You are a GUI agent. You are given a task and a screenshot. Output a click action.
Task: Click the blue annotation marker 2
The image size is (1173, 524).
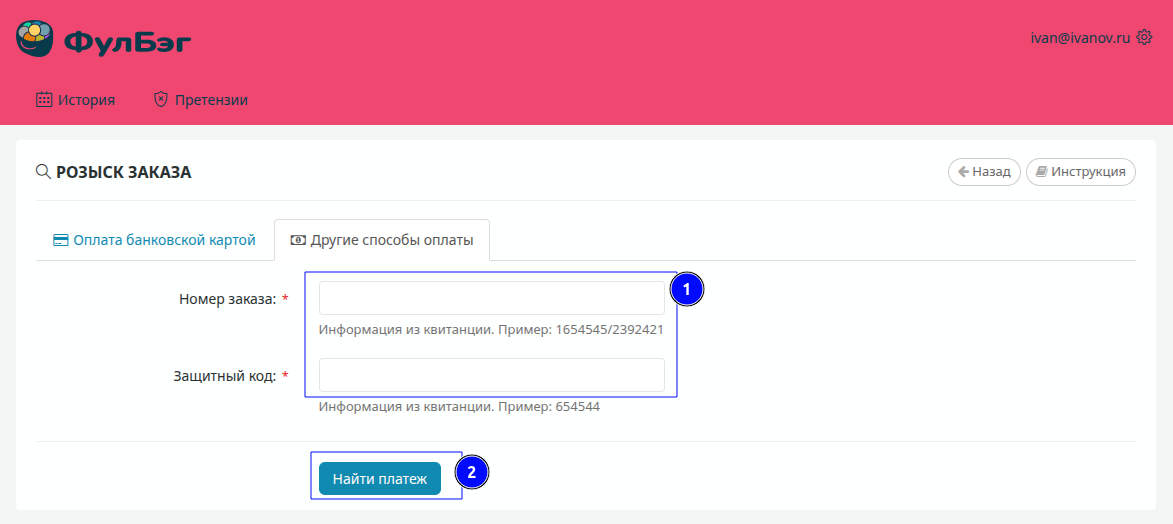pos(471,472)
